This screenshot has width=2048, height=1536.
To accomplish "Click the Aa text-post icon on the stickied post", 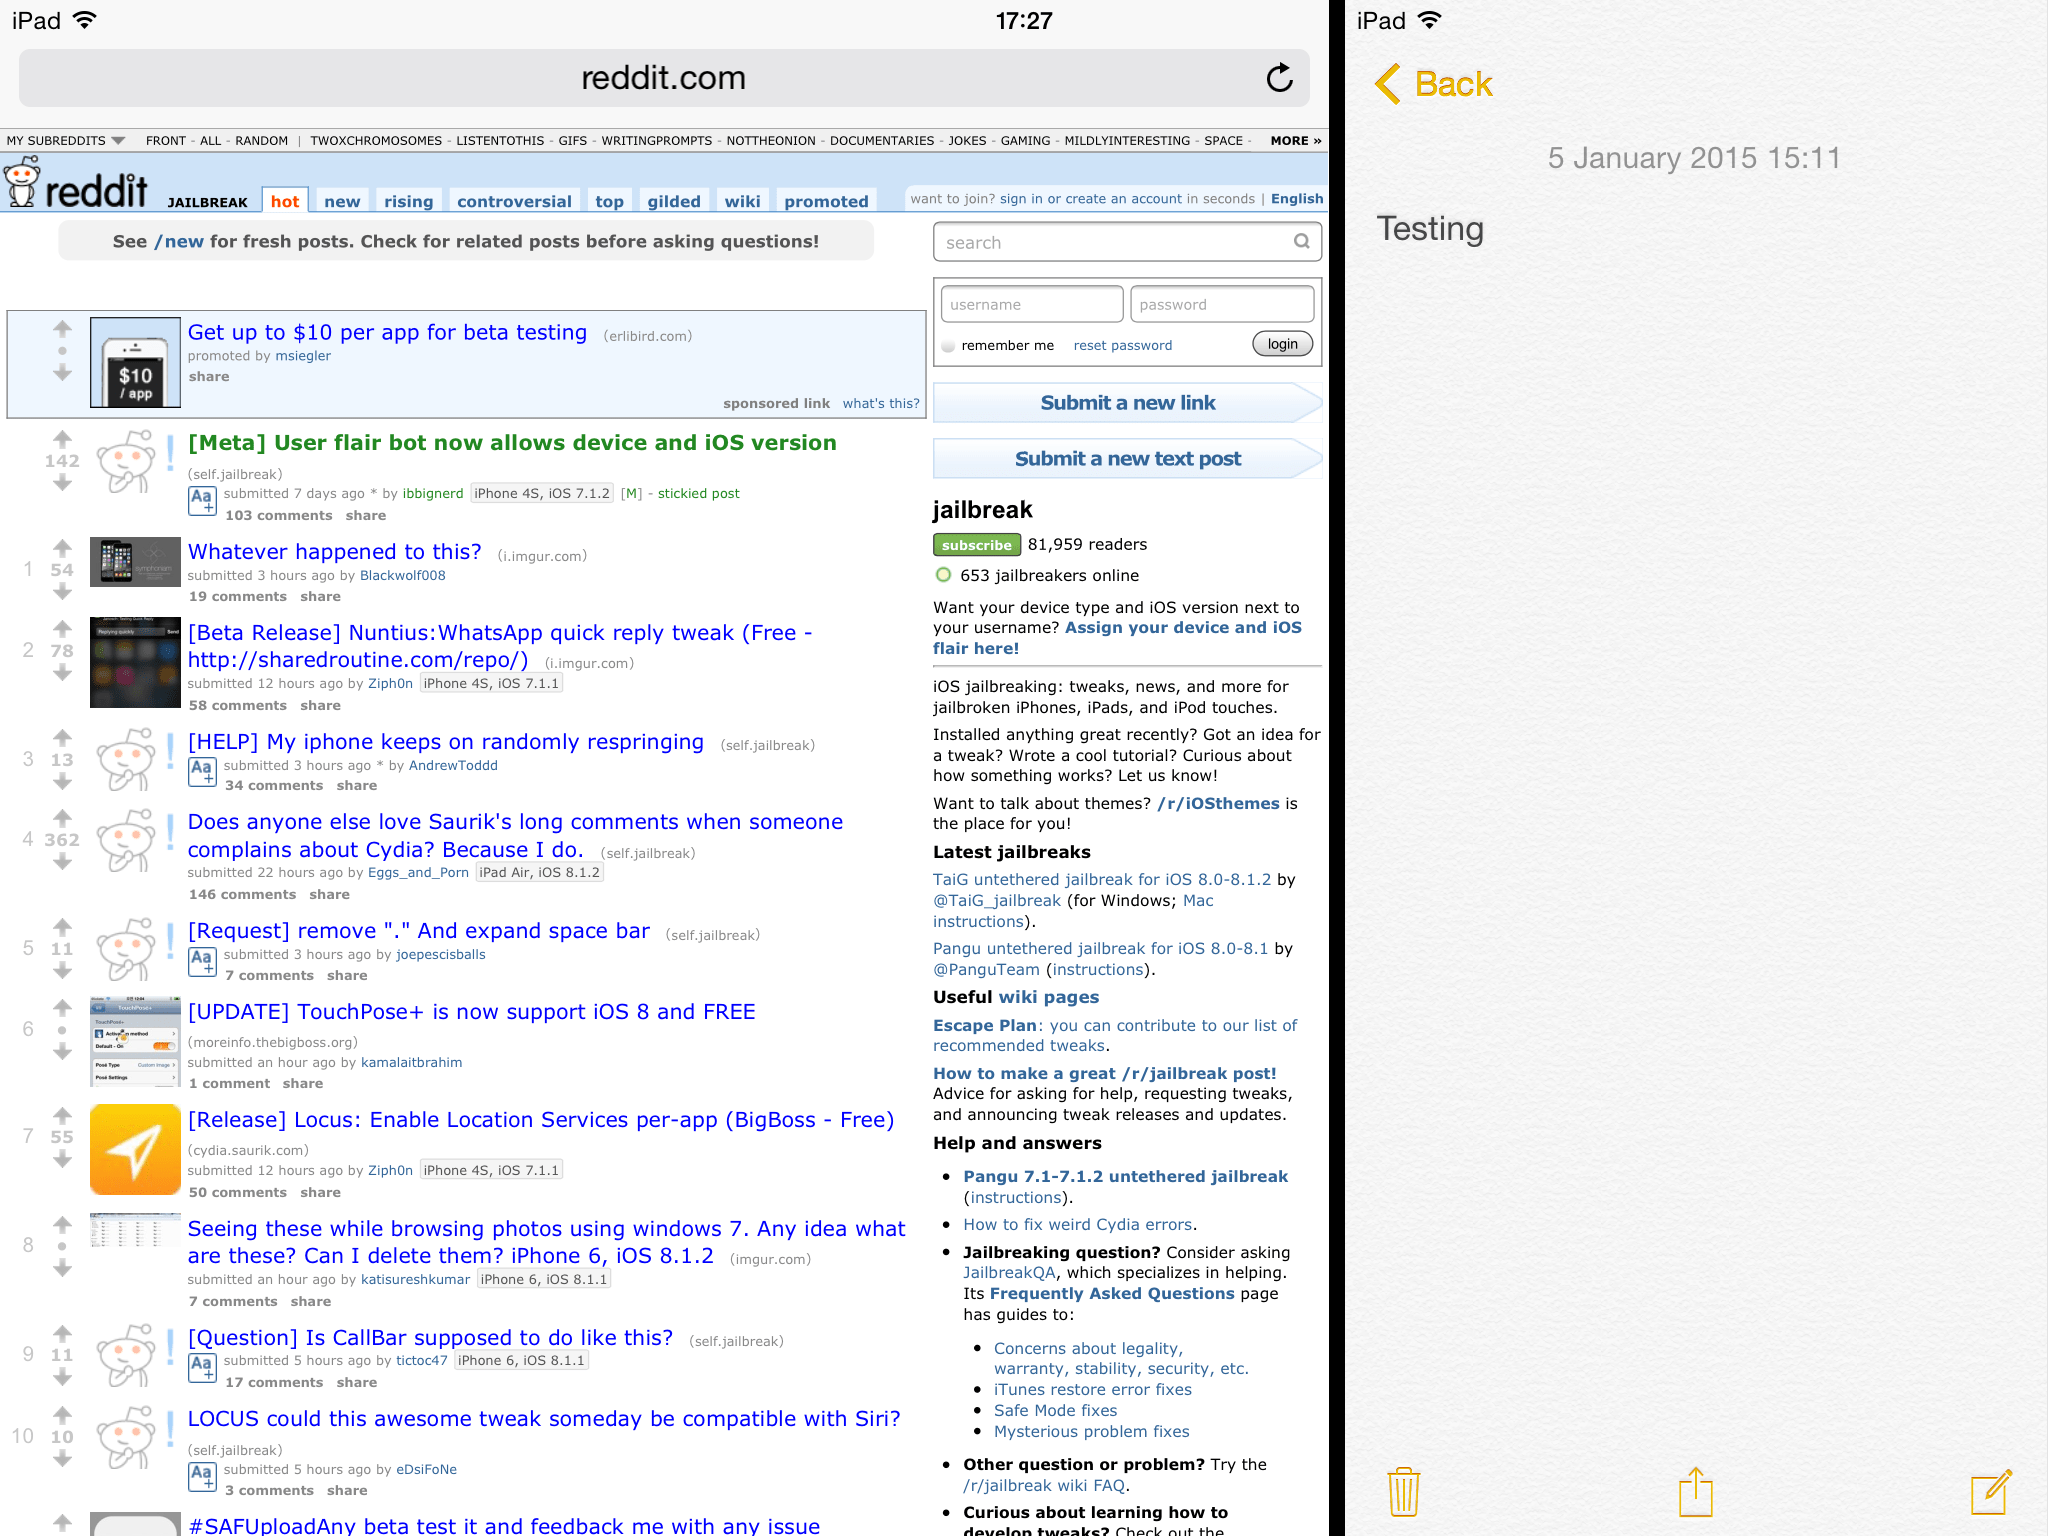I will pos(200,500).
